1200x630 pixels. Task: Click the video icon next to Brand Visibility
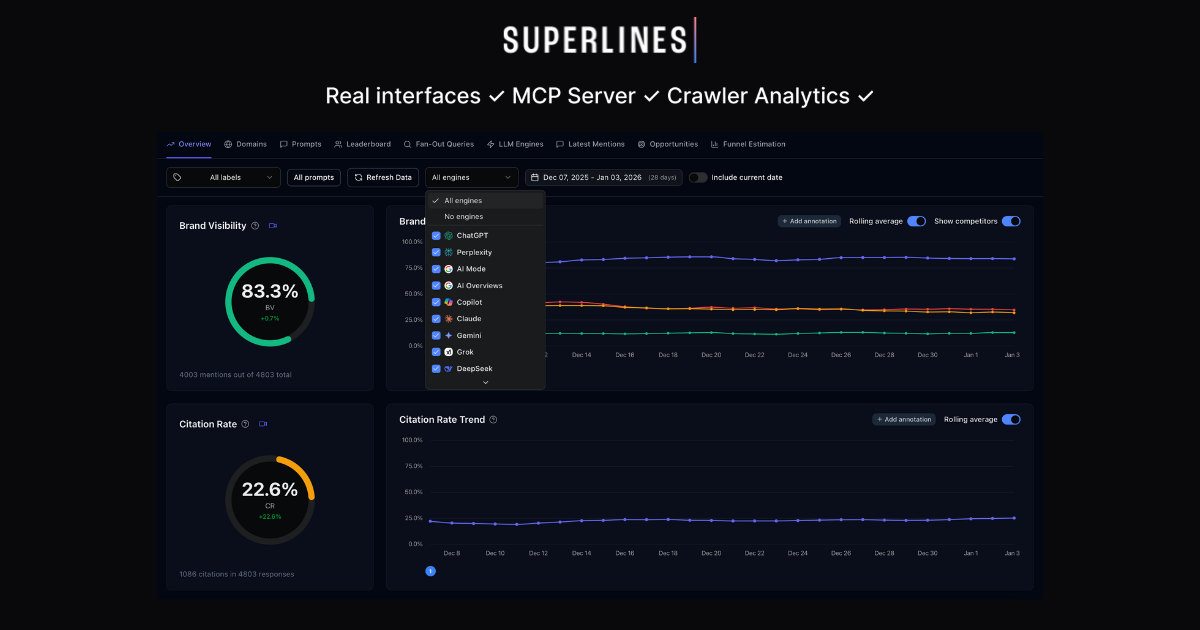[274, 225]
